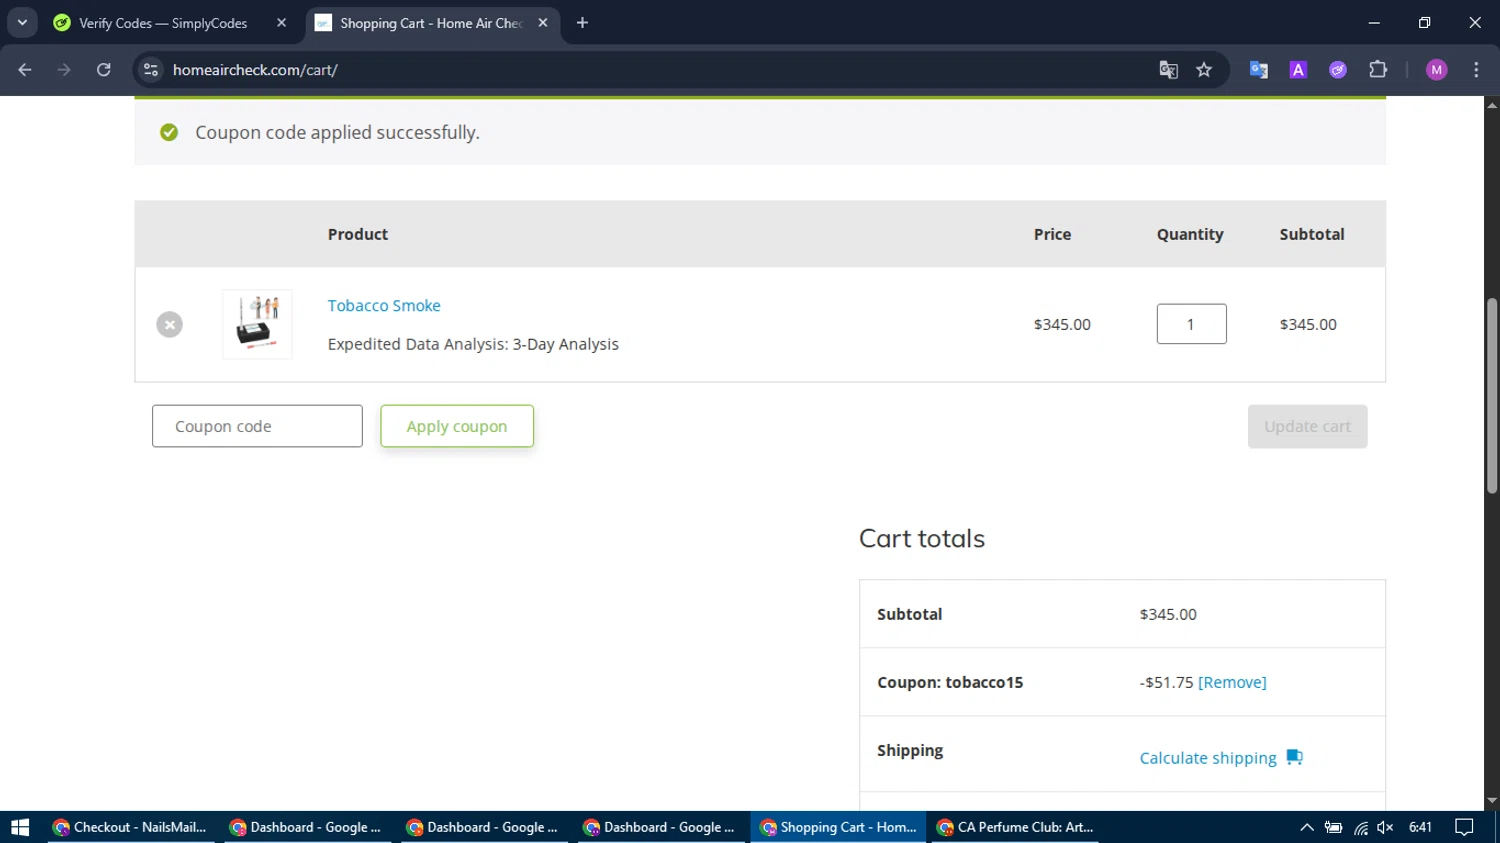The width and height of the screenshot is (1500, 843).
Task: Click into the Coupon code field
Action: coord(257,426)
